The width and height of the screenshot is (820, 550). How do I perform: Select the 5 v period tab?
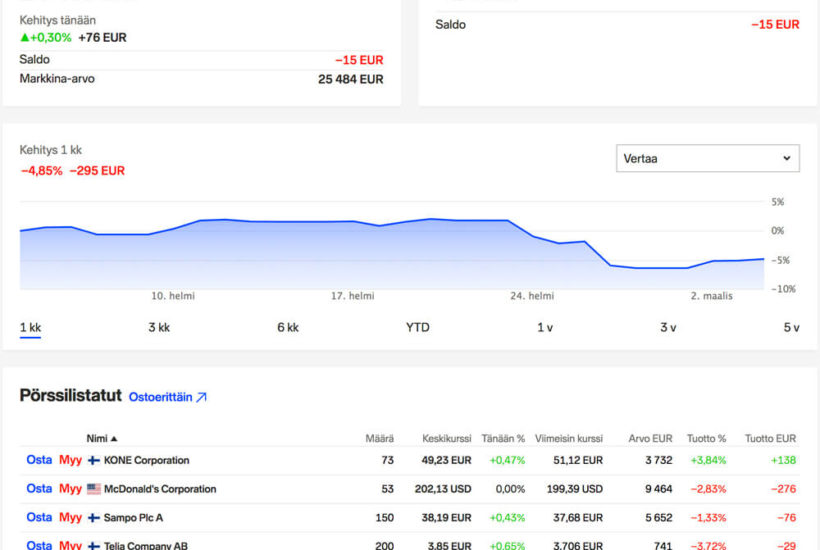click(x=791, y=328)
